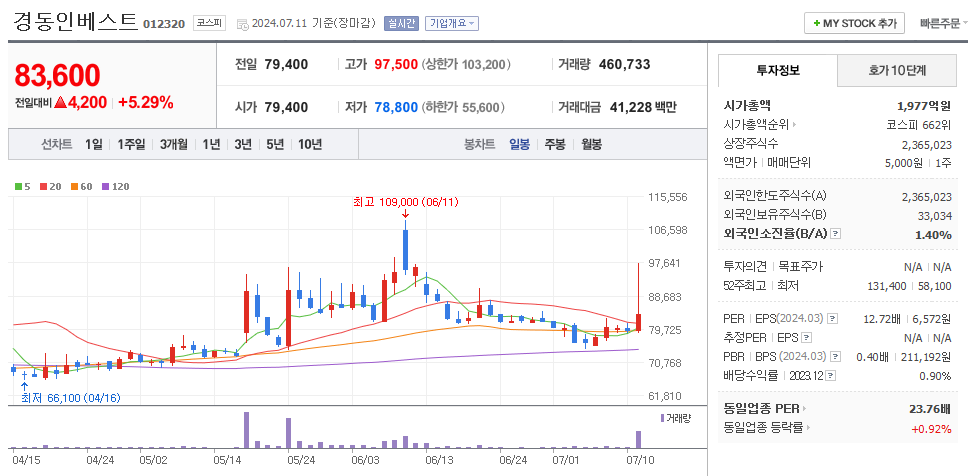Switch to the 투자정보 tab

click(x=778, y=70)
